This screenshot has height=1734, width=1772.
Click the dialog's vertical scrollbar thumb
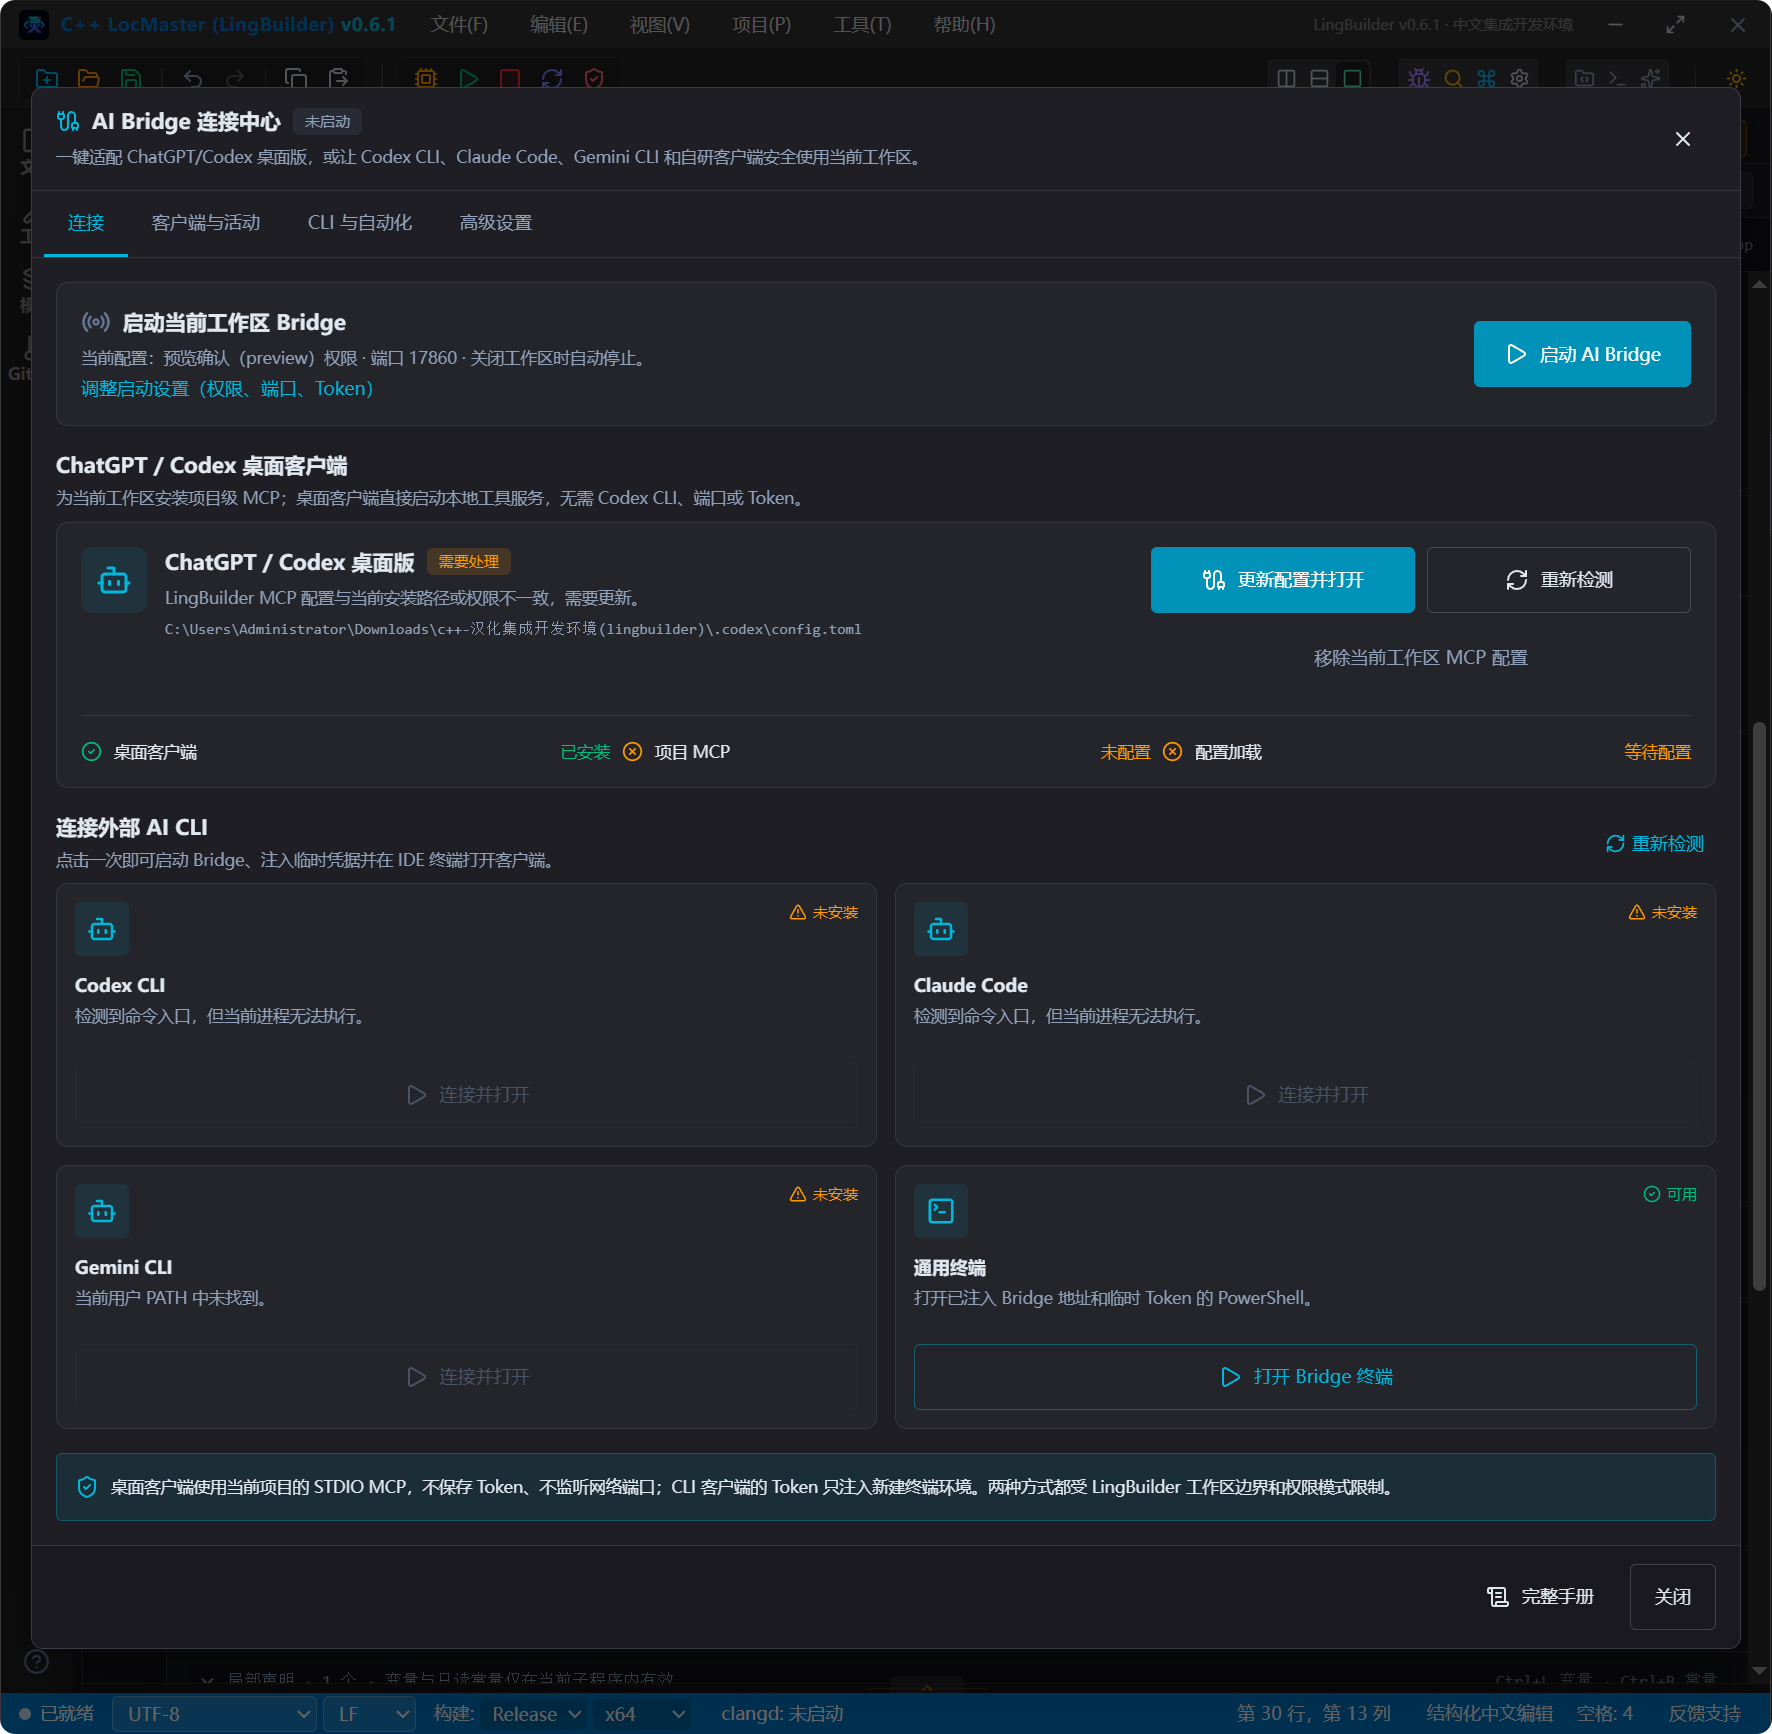(x=1760, y=1006)
